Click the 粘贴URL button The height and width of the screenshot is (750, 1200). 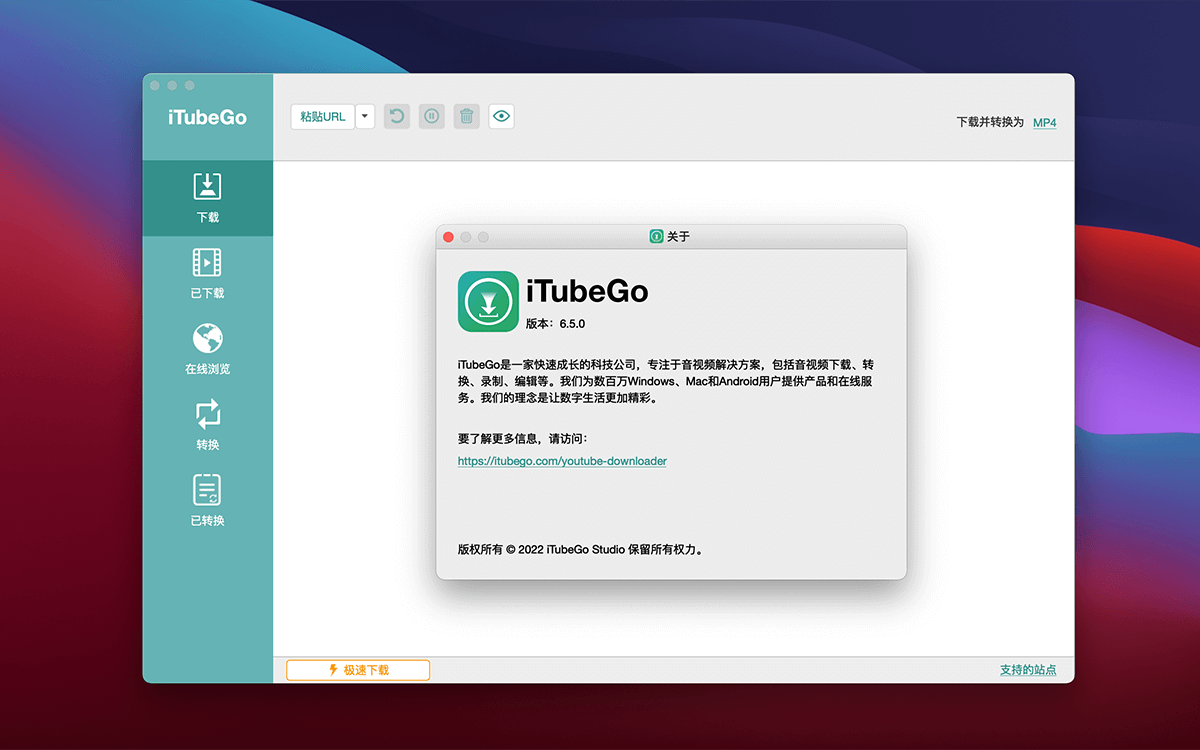(323, 117)
